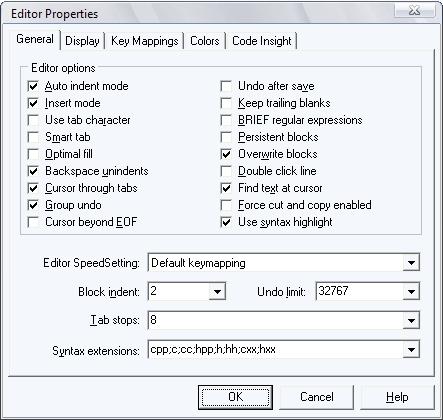
Task: Enable Use tab character option
Action: coord(33,120)
